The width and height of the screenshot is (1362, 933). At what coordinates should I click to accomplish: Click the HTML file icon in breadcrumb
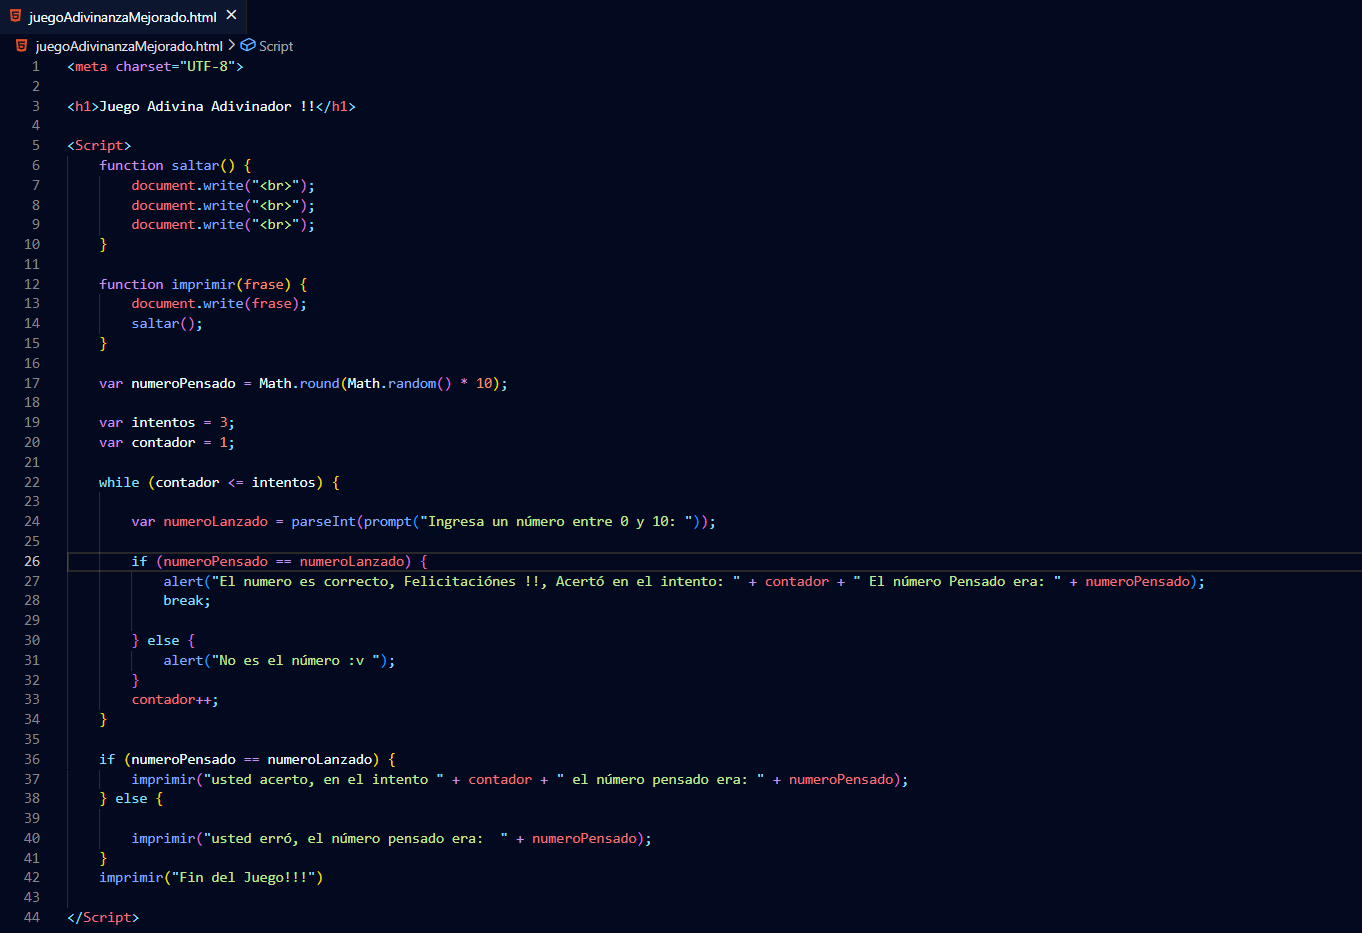[21, 46]
